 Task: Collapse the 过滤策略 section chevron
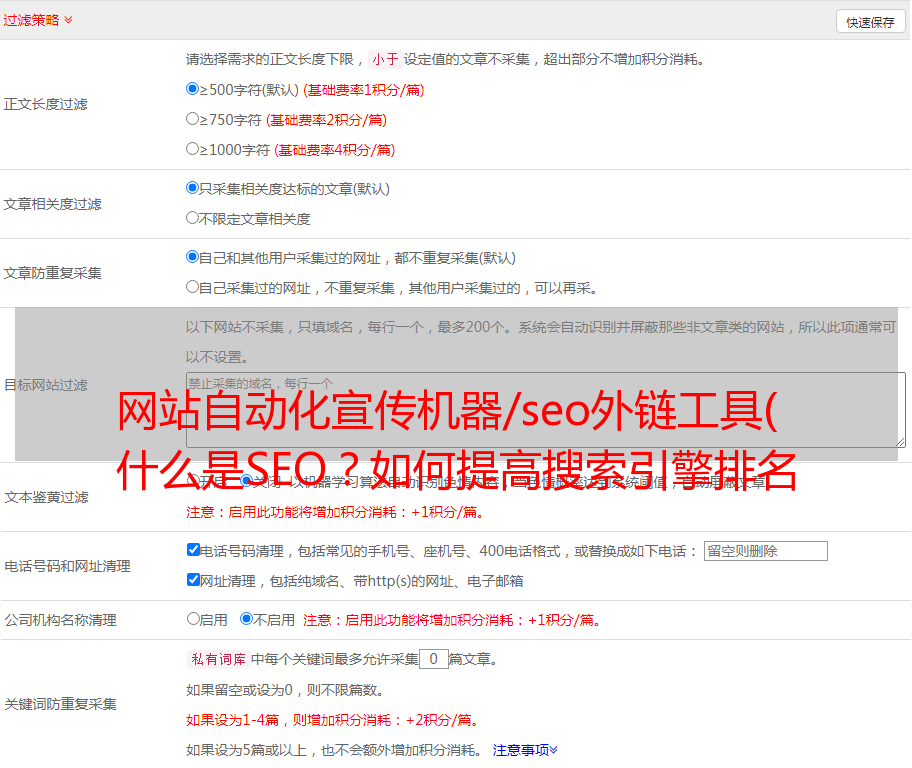tap(68, 20)
